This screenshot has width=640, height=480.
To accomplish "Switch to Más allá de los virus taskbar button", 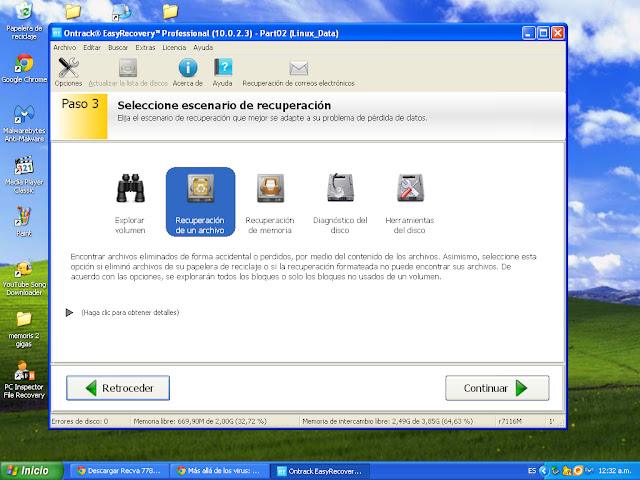I will (219, 471).
